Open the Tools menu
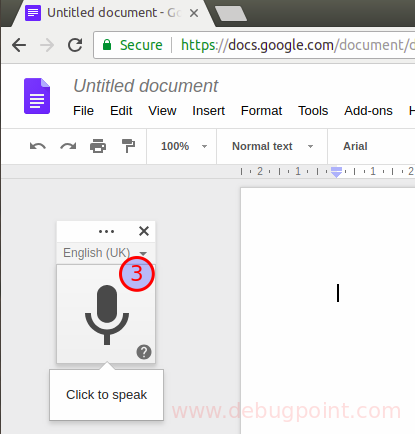The width and height of the screenshot is (415, 434). click(313, 111)
